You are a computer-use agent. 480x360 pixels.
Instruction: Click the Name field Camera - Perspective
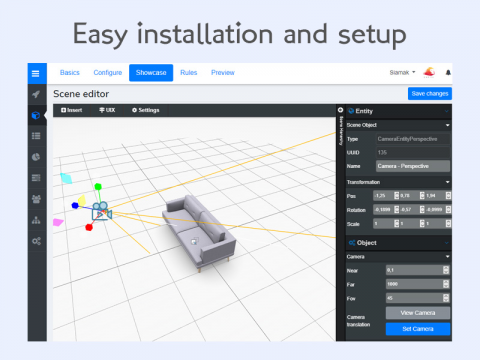point(413,166)
